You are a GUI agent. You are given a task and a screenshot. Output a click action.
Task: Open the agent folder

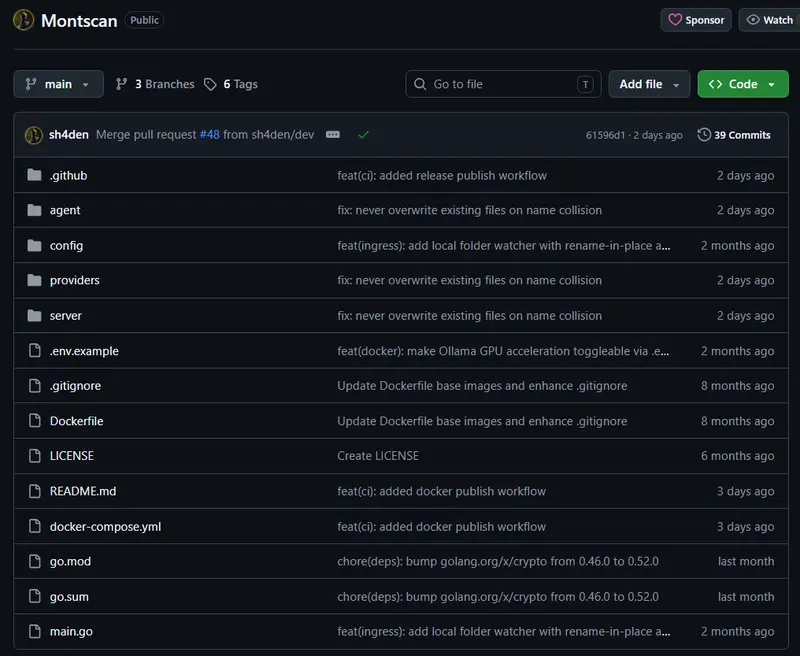click(65, 210)
